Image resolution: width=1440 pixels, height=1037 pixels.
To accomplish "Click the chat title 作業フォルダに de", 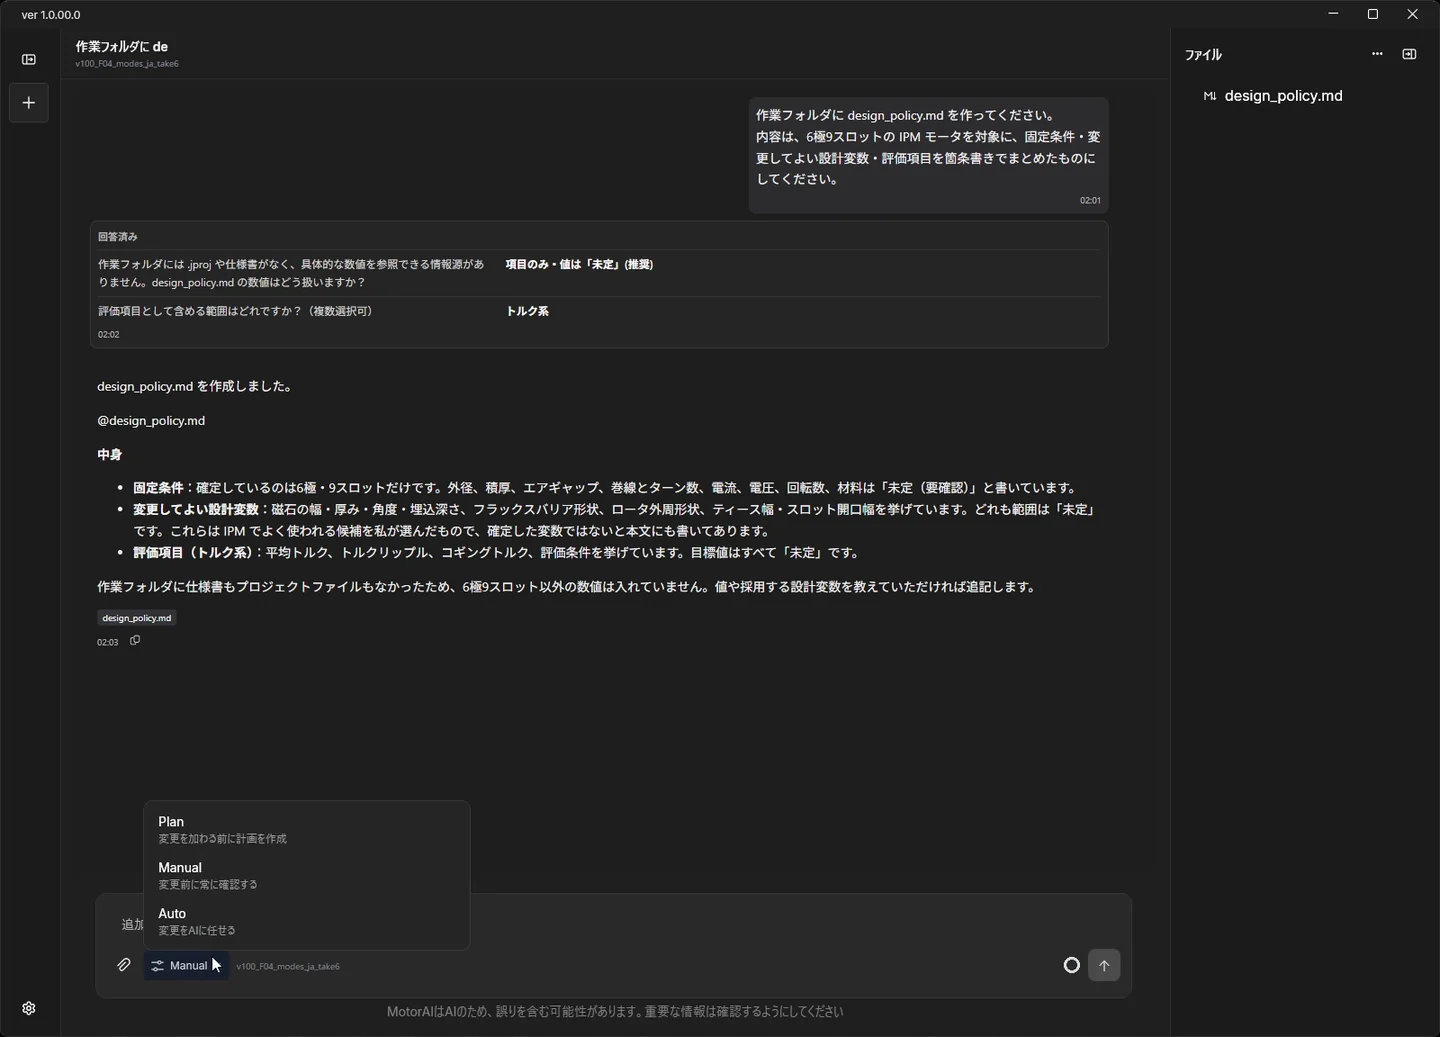I will (x=122, y=46).
